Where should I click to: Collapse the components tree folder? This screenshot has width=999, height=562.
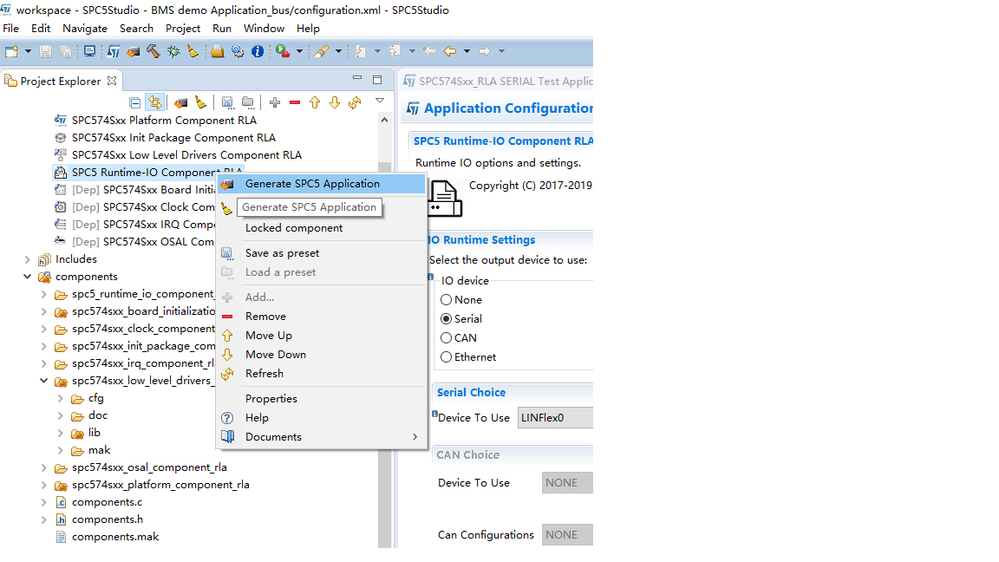27,277
